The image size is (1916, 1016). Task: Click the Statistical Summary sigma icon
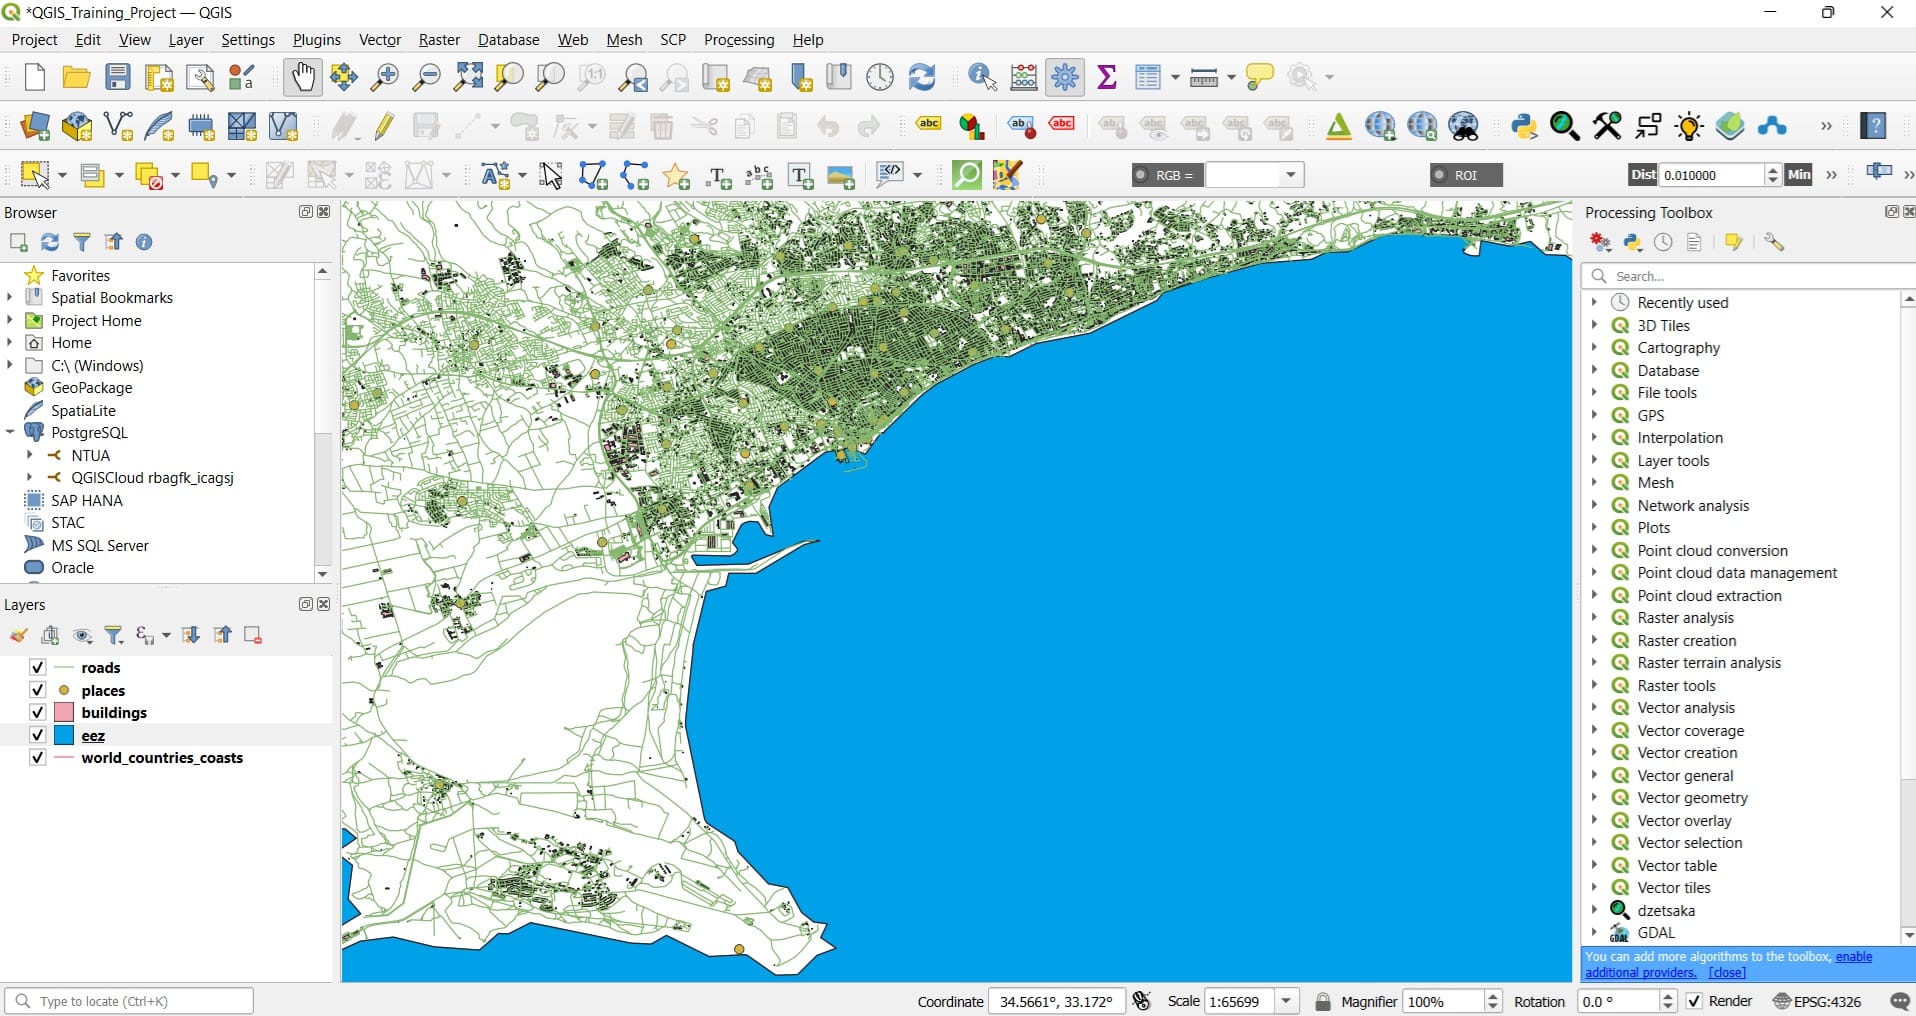pyautogui.click(x=1107, y=77)
